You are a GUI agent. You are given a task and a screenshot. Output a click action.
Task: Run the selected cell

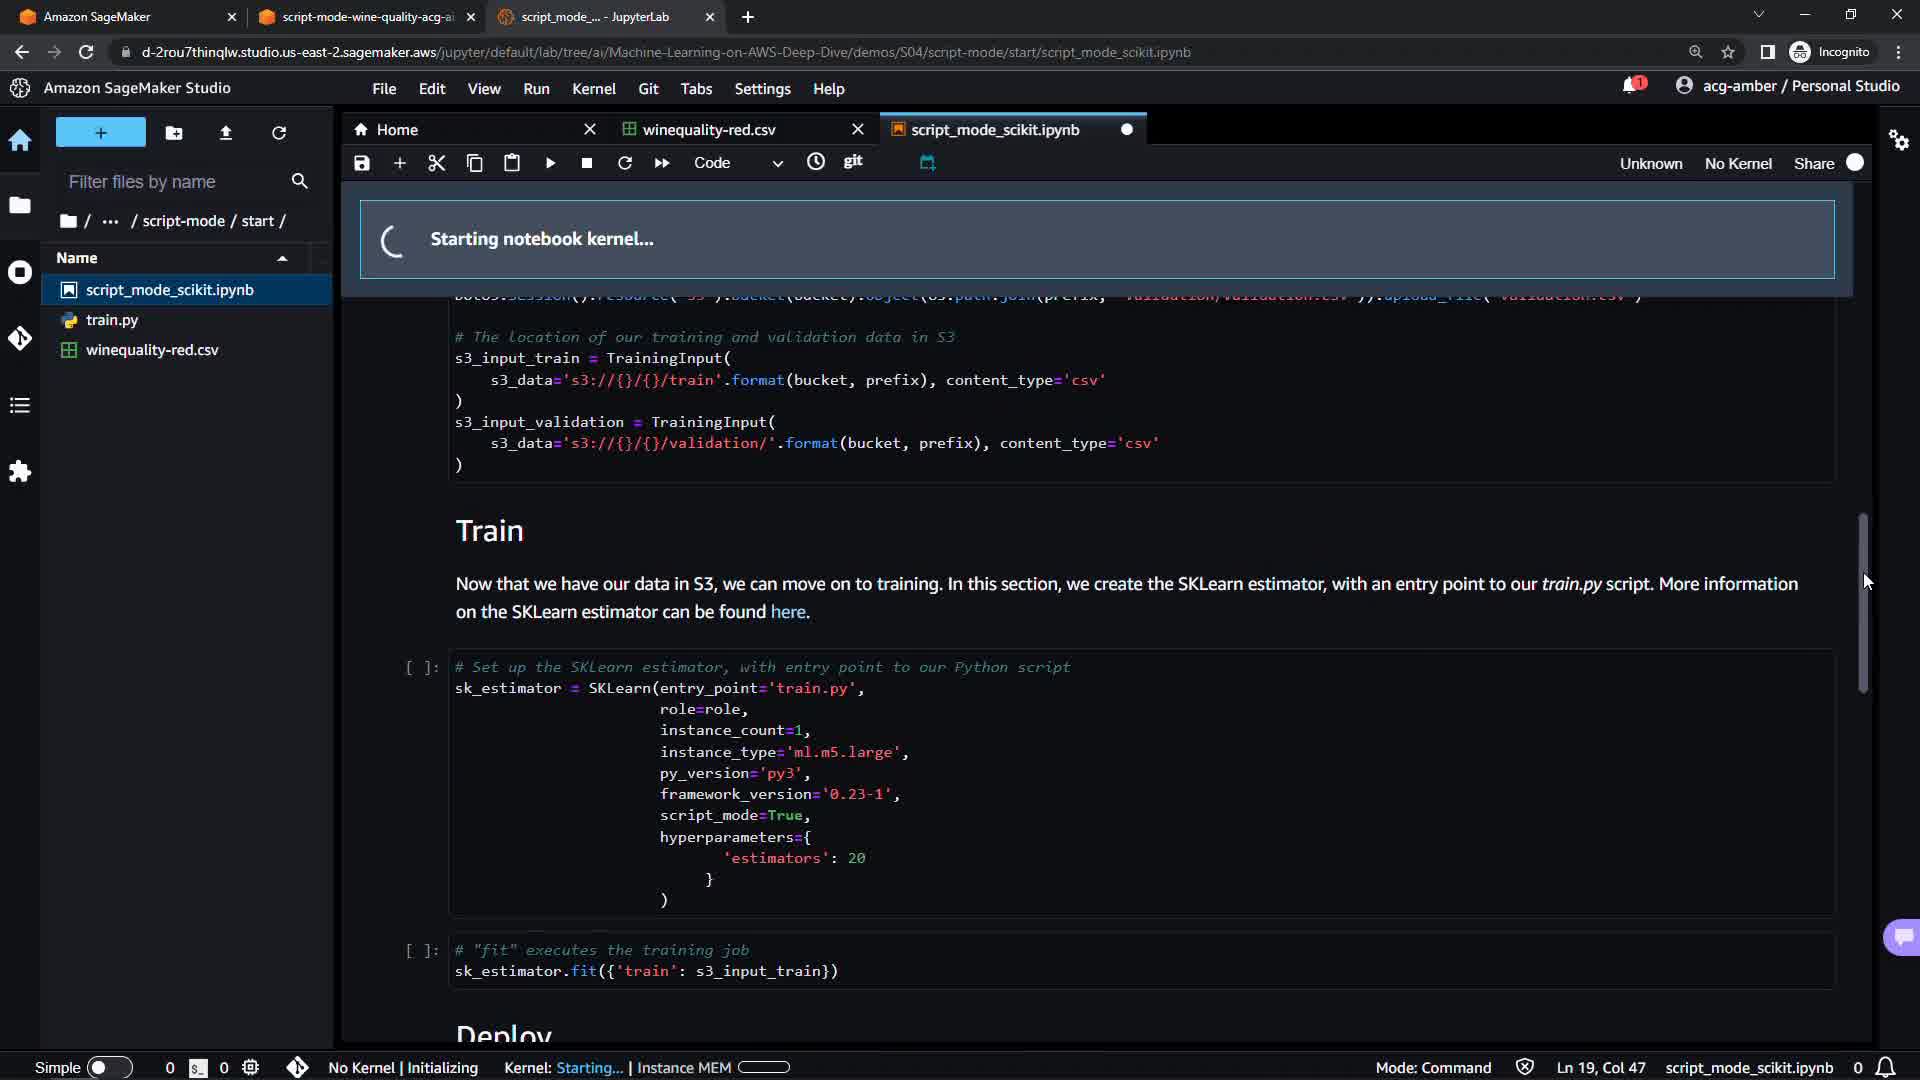point(550,163)
